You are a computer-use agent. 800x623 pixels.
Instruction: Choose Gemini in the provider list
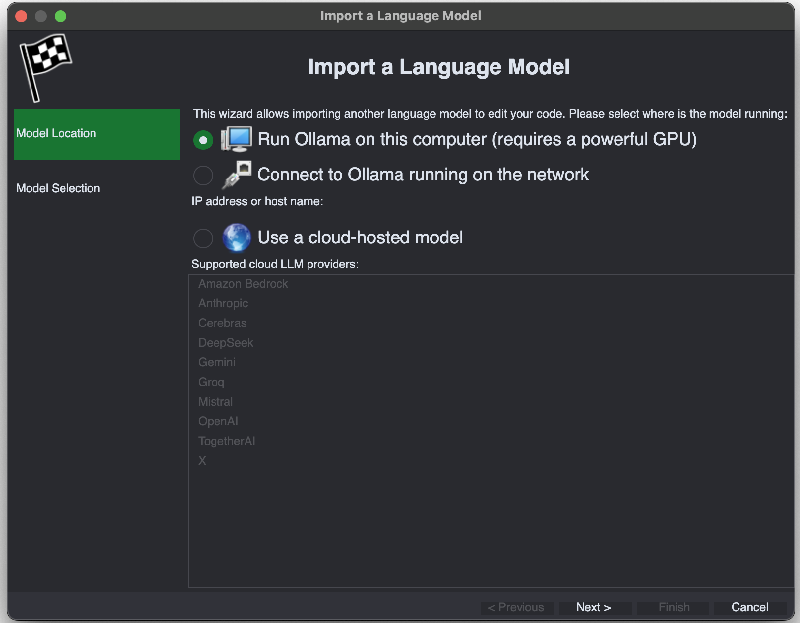coord(217,362)
